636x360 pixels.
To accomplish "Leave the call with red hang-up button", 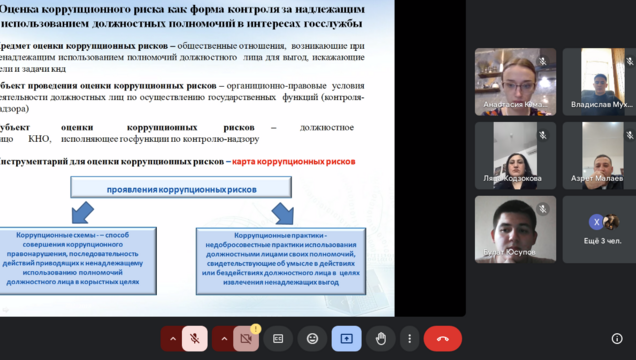I will [x=443, y=339].
